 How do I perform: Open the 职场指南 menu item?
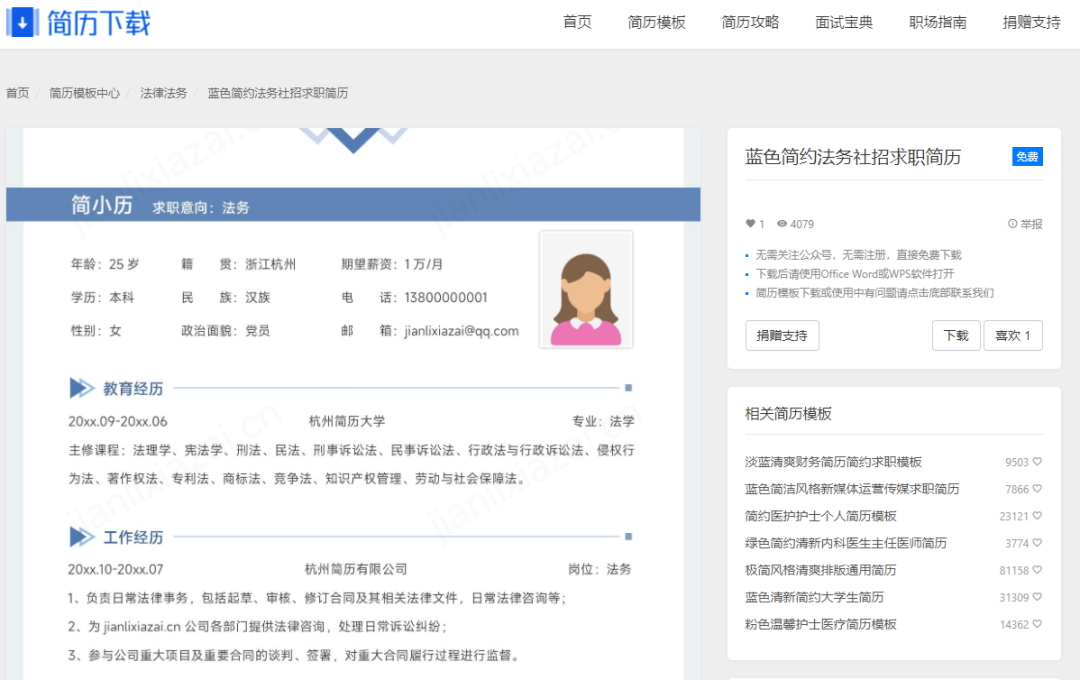tap(936, 21)
